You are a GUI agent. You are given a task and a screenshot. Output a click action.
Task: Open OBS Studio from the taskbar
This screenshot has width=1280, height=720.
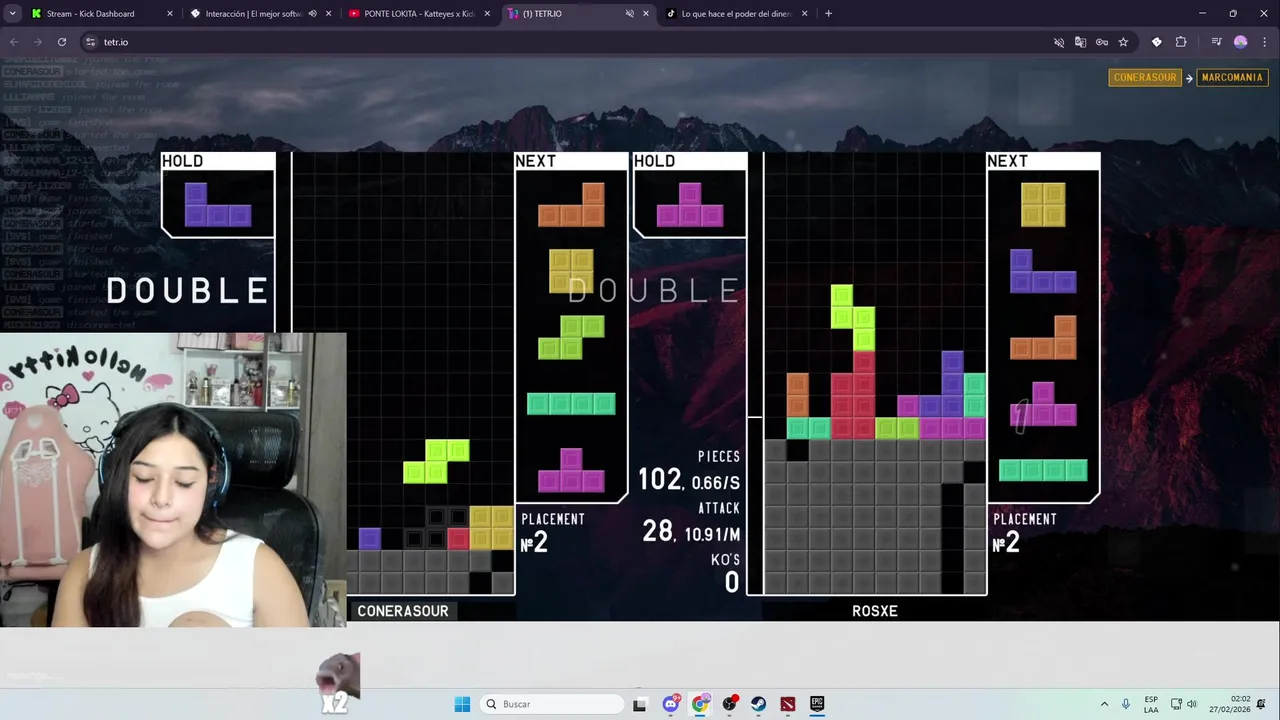(x=729, y=704)
